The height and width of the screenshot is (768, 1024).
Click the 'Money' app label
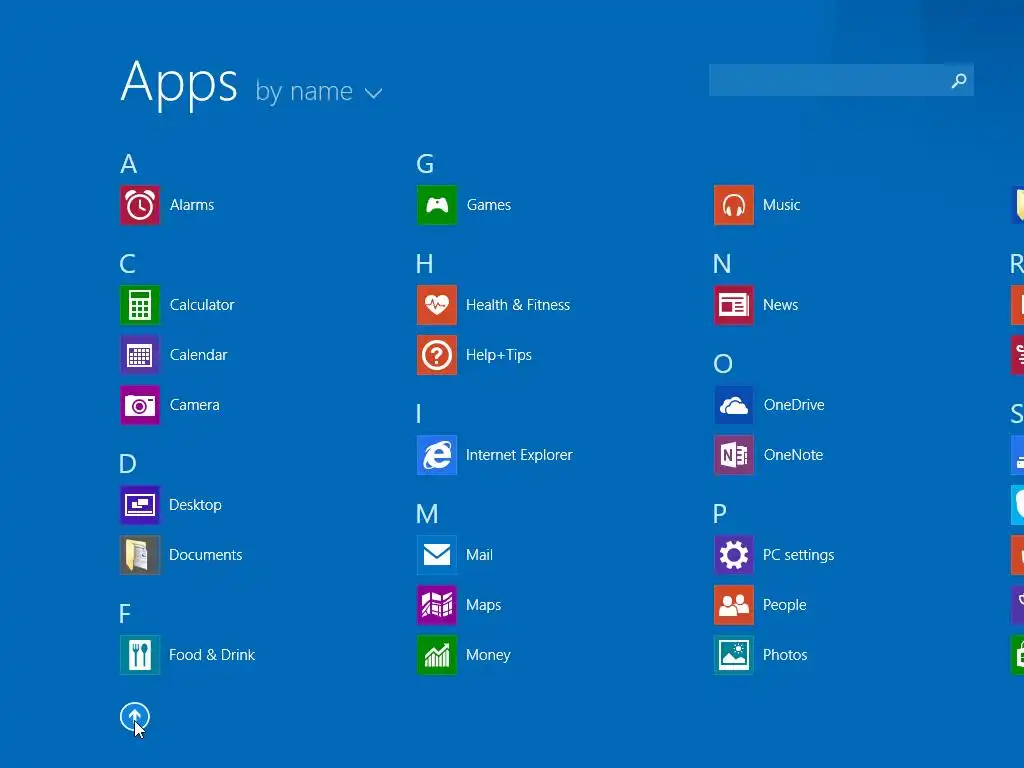pyautogui.click(x=488, y=655)
